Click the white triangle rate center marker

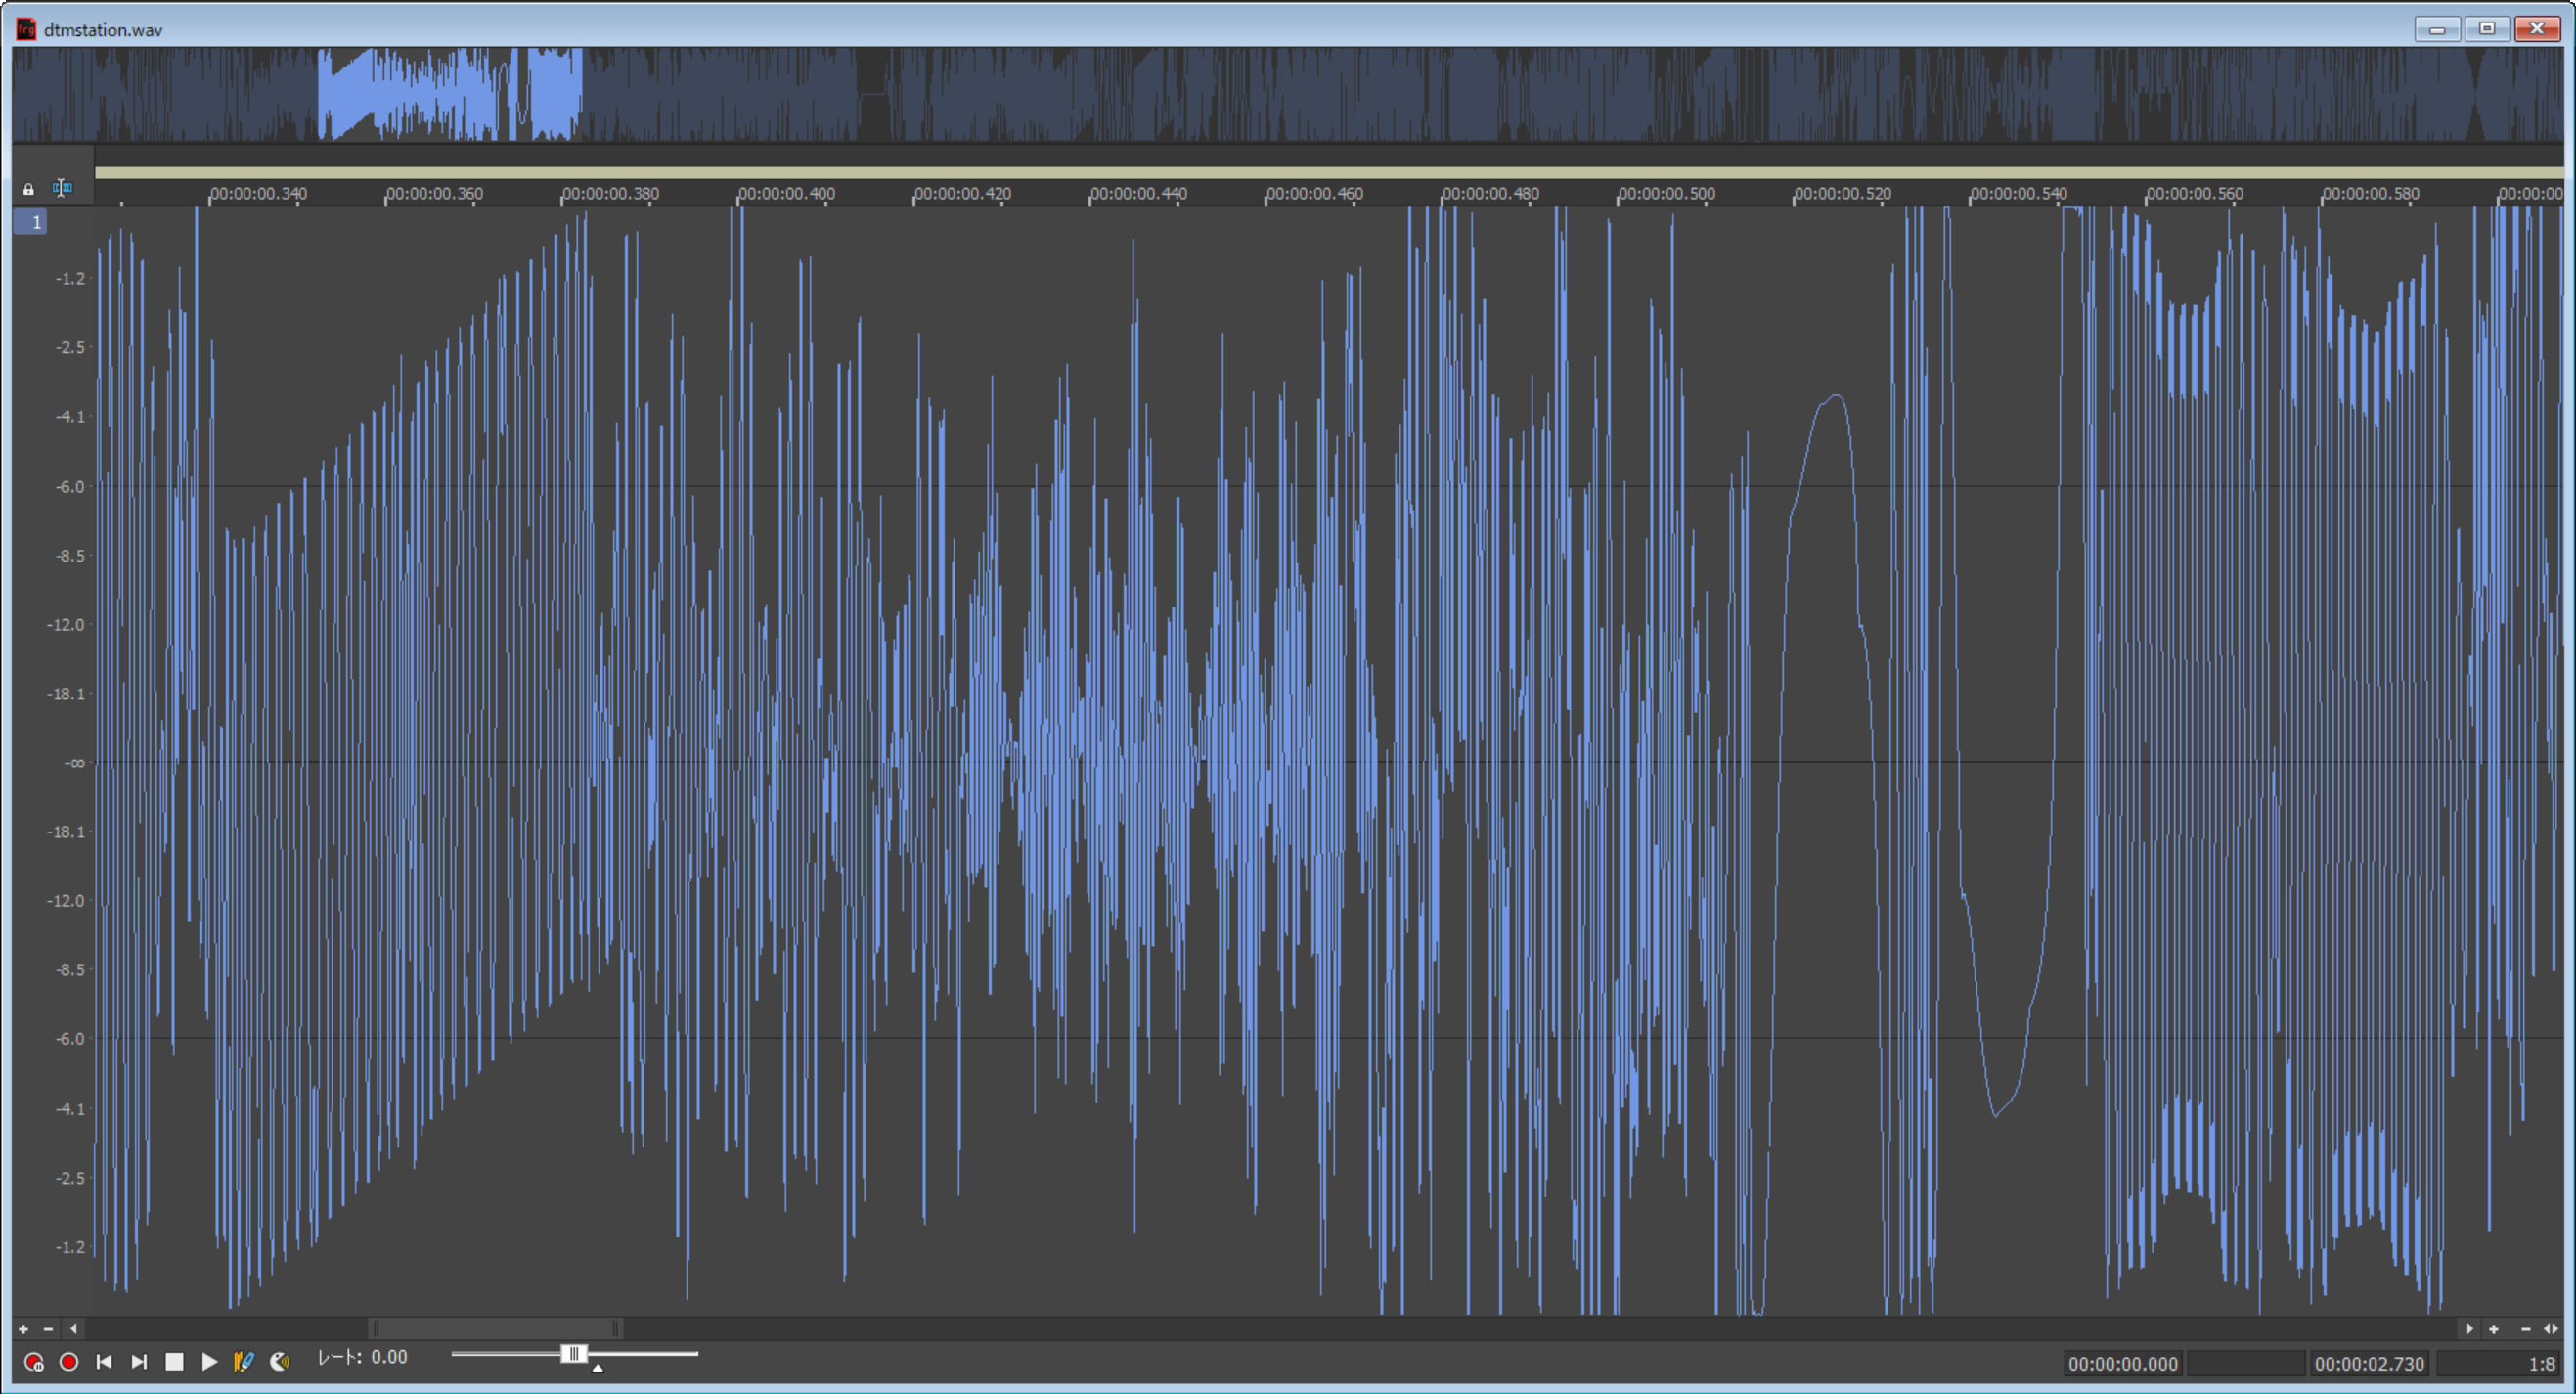point(597,1368)
